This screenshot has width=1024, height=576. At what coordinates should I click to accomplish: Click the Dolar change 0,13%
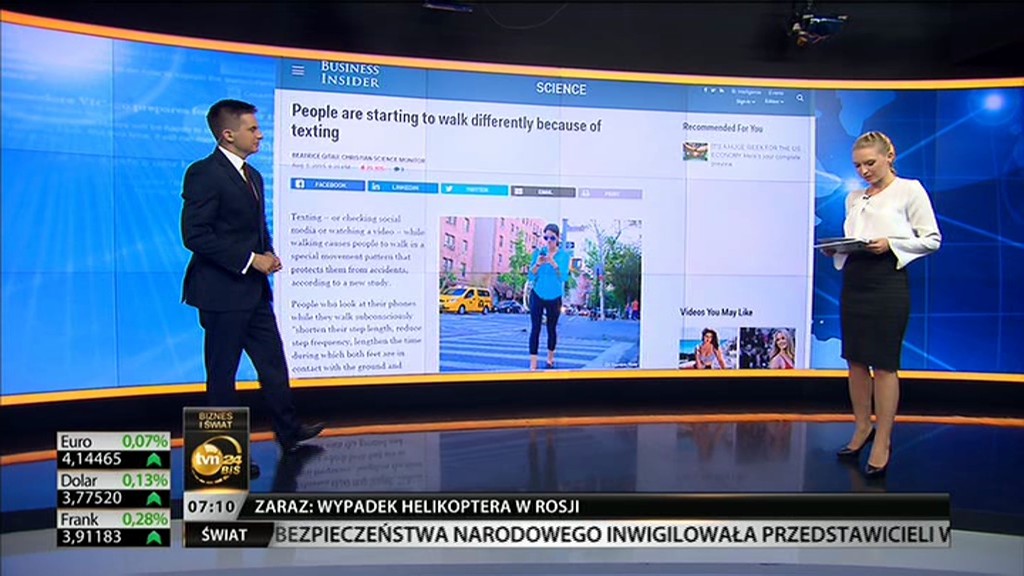pyautogui.click(x=145, y=480)
